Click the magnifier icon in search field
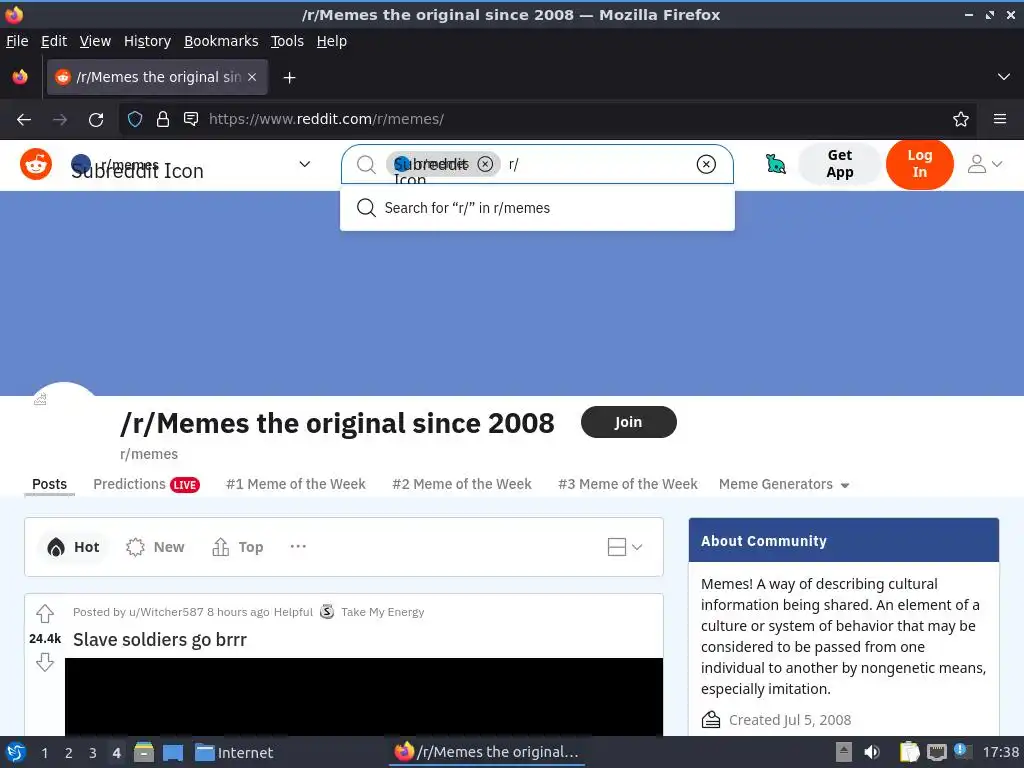This screenshot has height=768, width=1024. click(x=366, y=165)
